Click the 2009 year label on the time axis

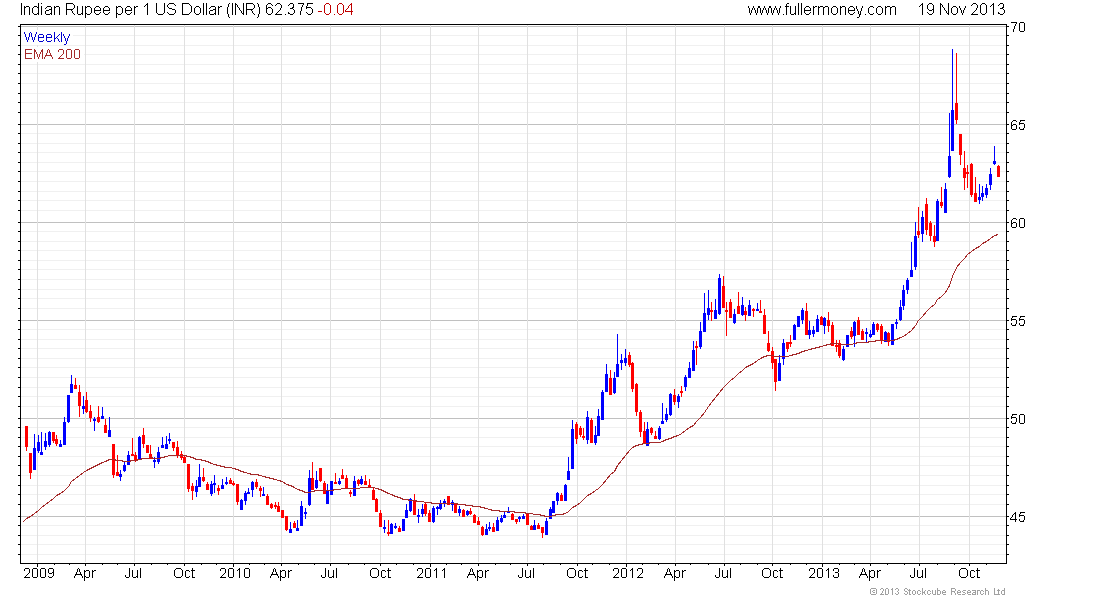(x=39, y=573)
